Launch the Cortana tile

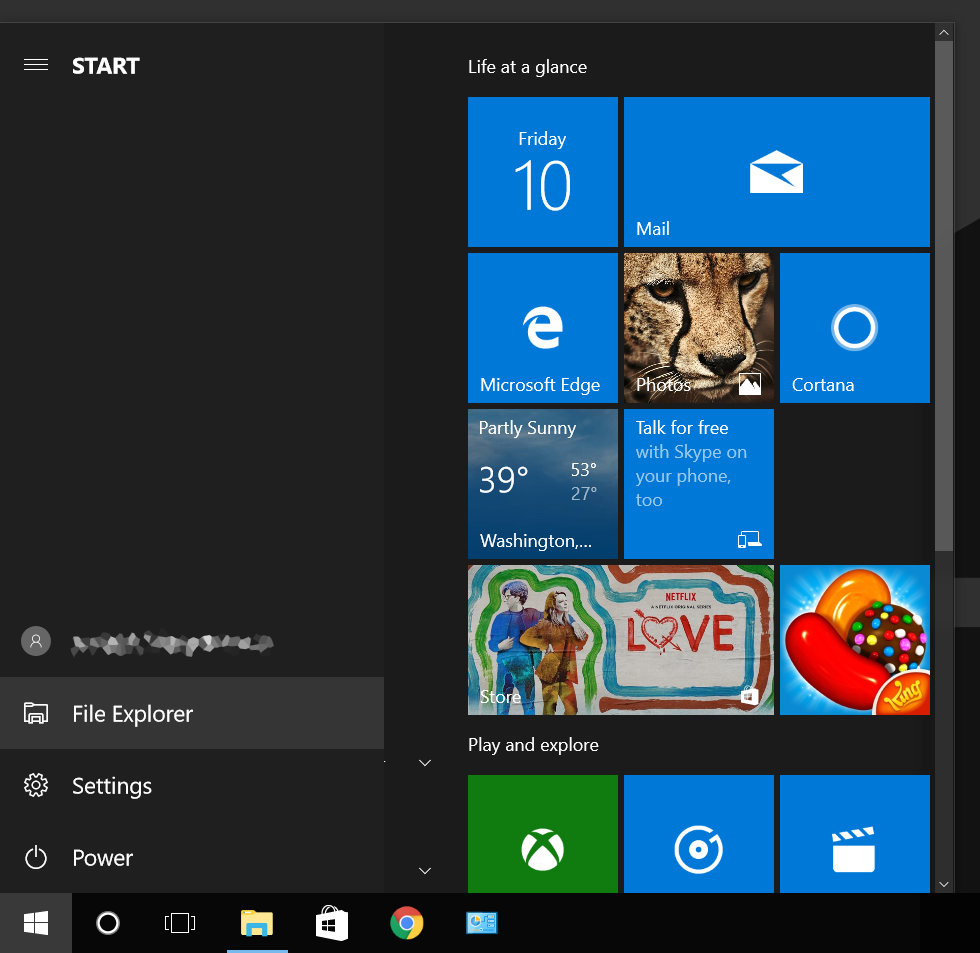(x=854, y=327)
